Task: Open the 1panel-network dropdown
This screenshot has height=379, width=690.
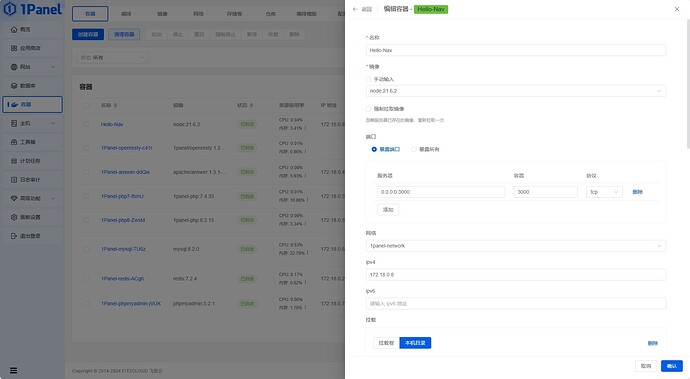Action: tap(516, 246)
